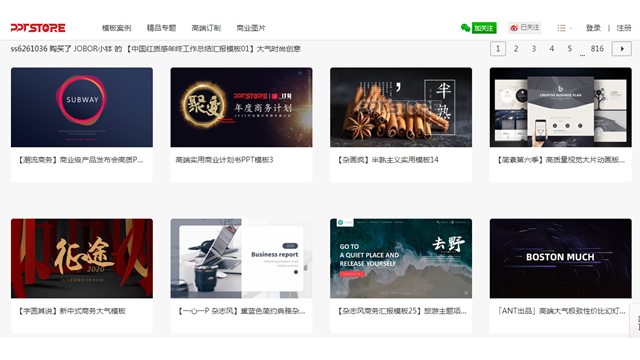Screen dimensions: 640x360
Task: Open the 商业图片 section
Action: pyautogui.click(x=251, y=28)
